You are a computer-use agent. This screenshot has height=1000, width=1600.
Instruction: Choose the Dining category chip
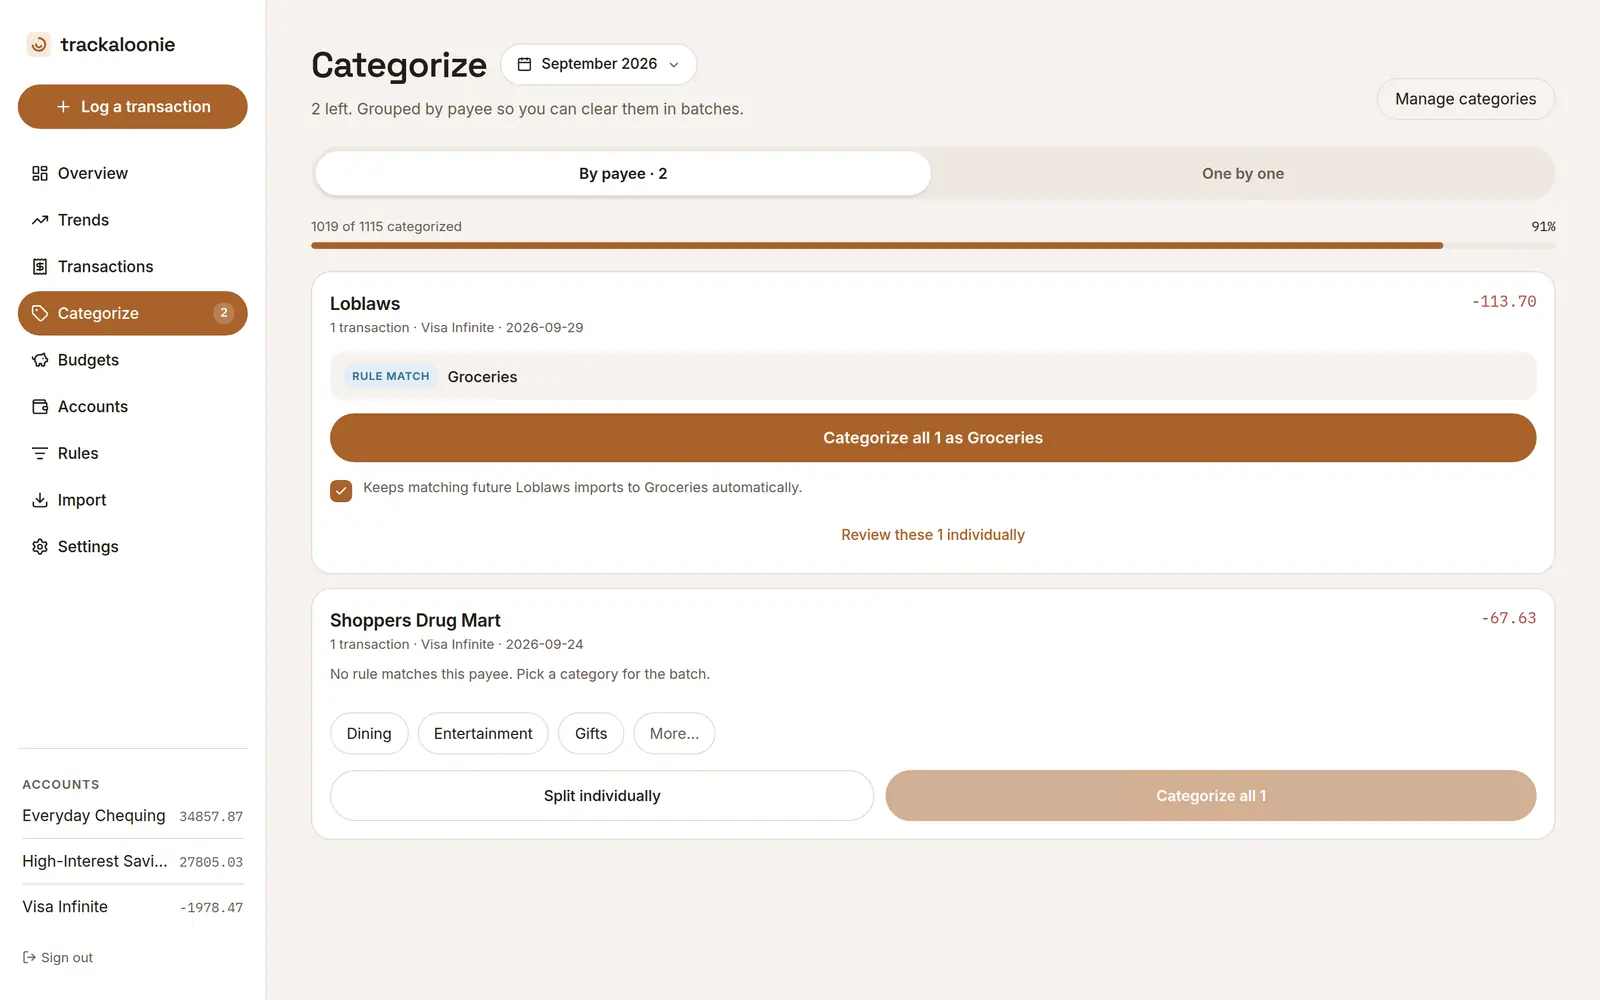pos(369,733)
